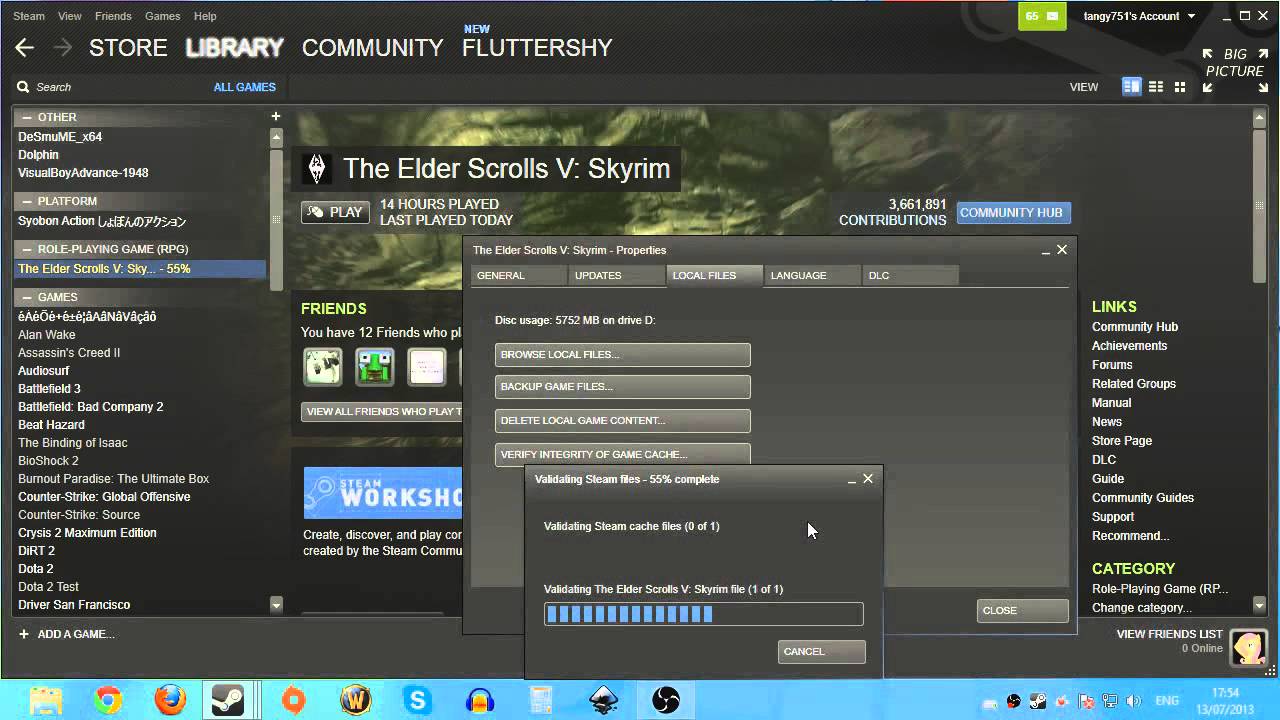Open the green frog friend avatar
Image resolution: width=1280 pixels, height=720 pixels.
375,367
